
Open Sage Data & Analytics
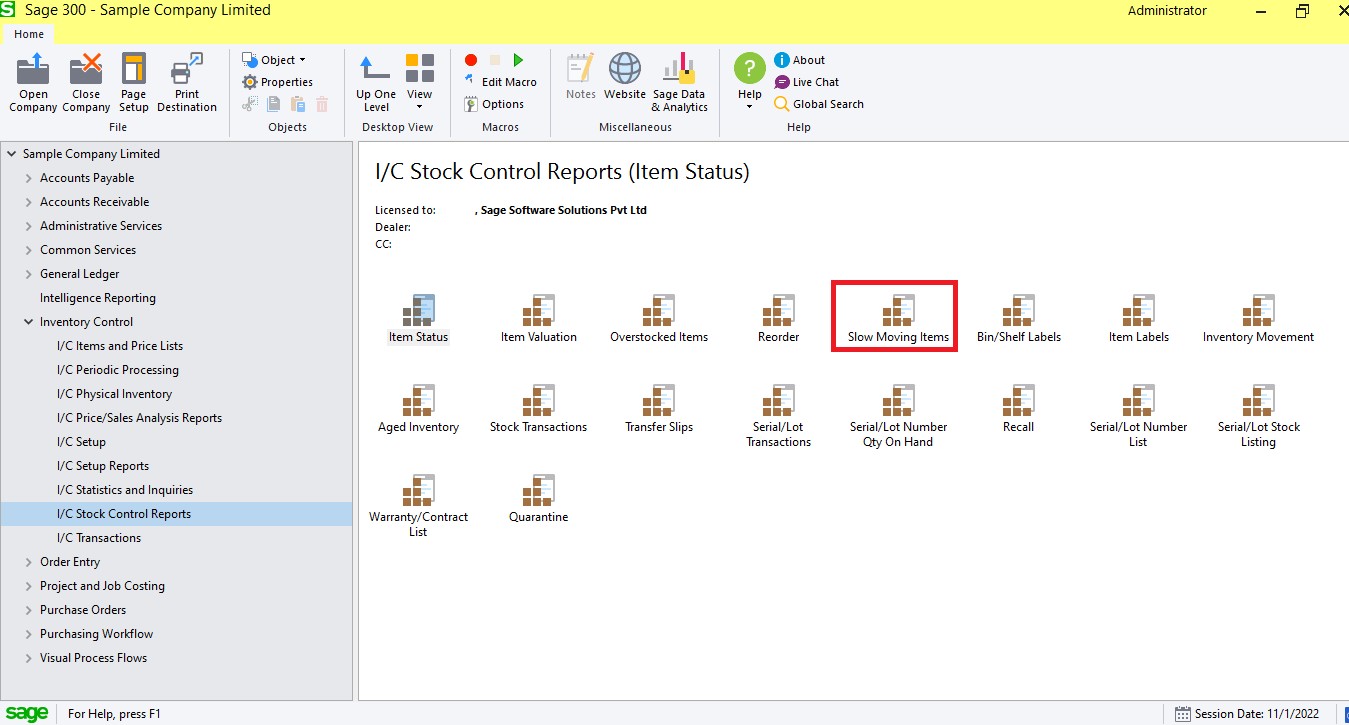679,83
